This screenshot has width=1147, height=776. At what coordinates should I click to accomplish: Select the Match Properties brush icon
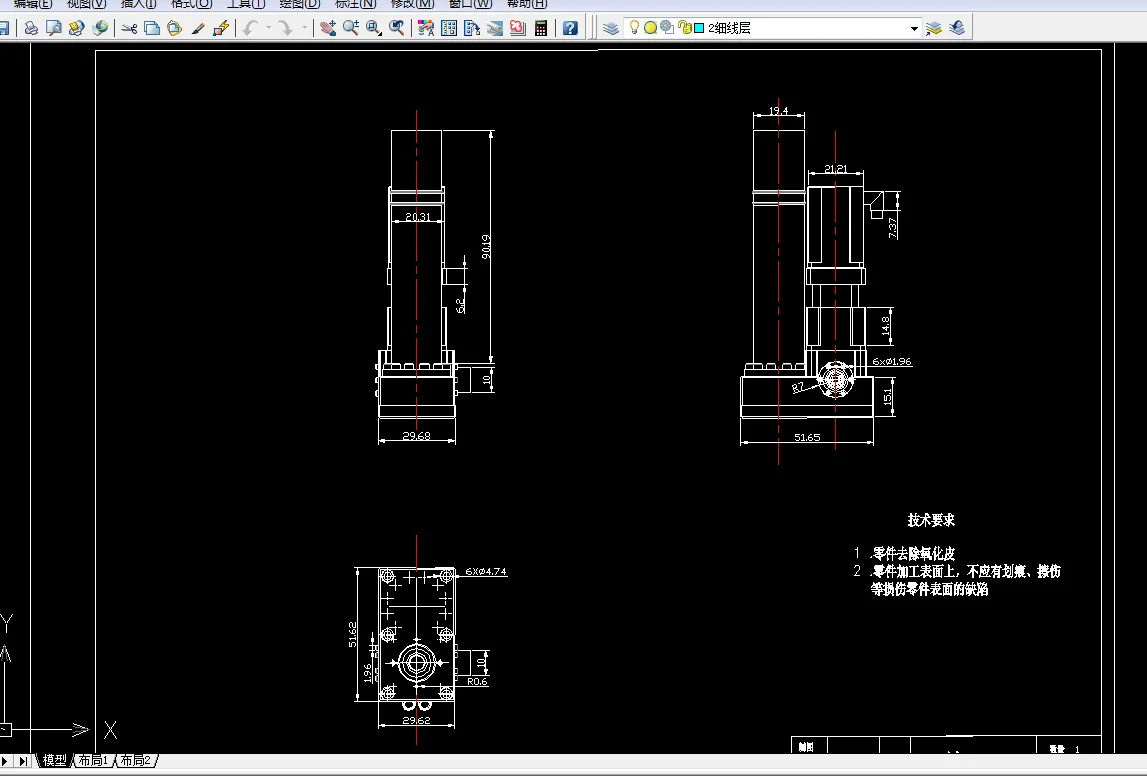pyautogui.click(x=198, y=28)
